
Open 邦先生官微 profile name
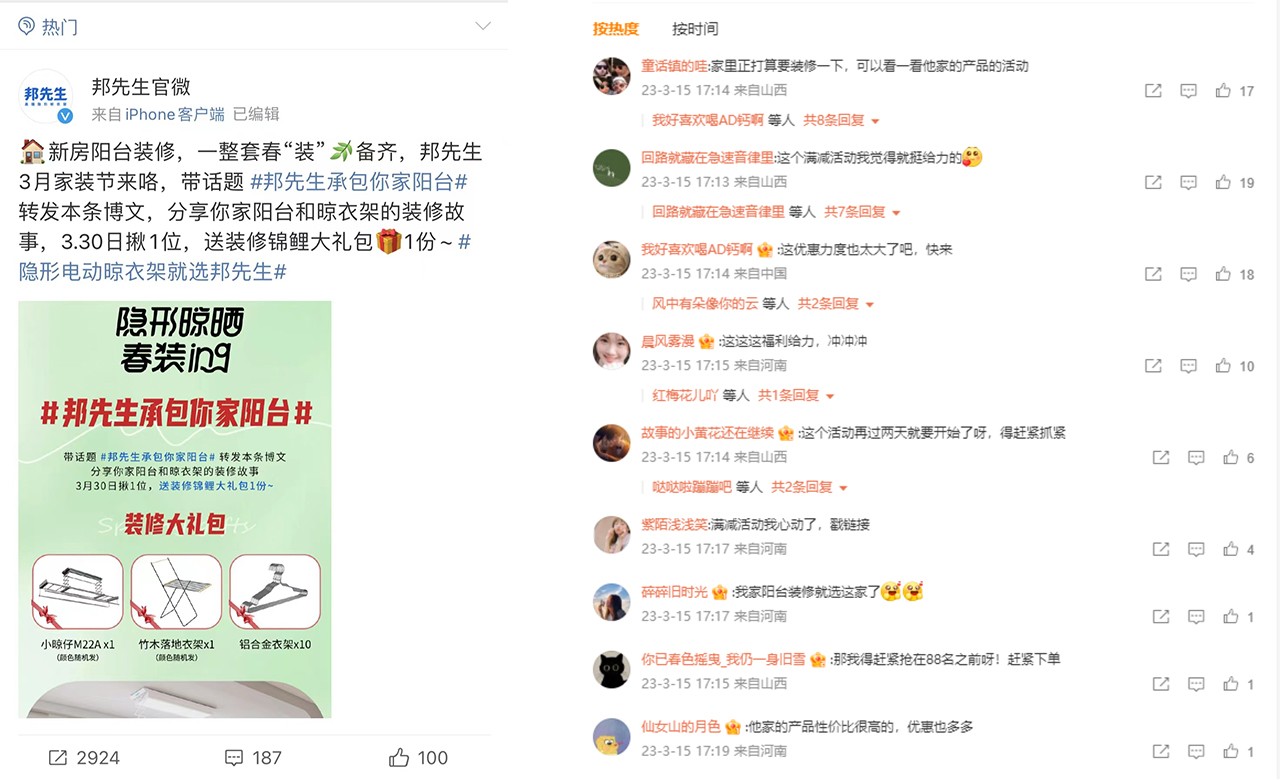click(x=141, y=88)
